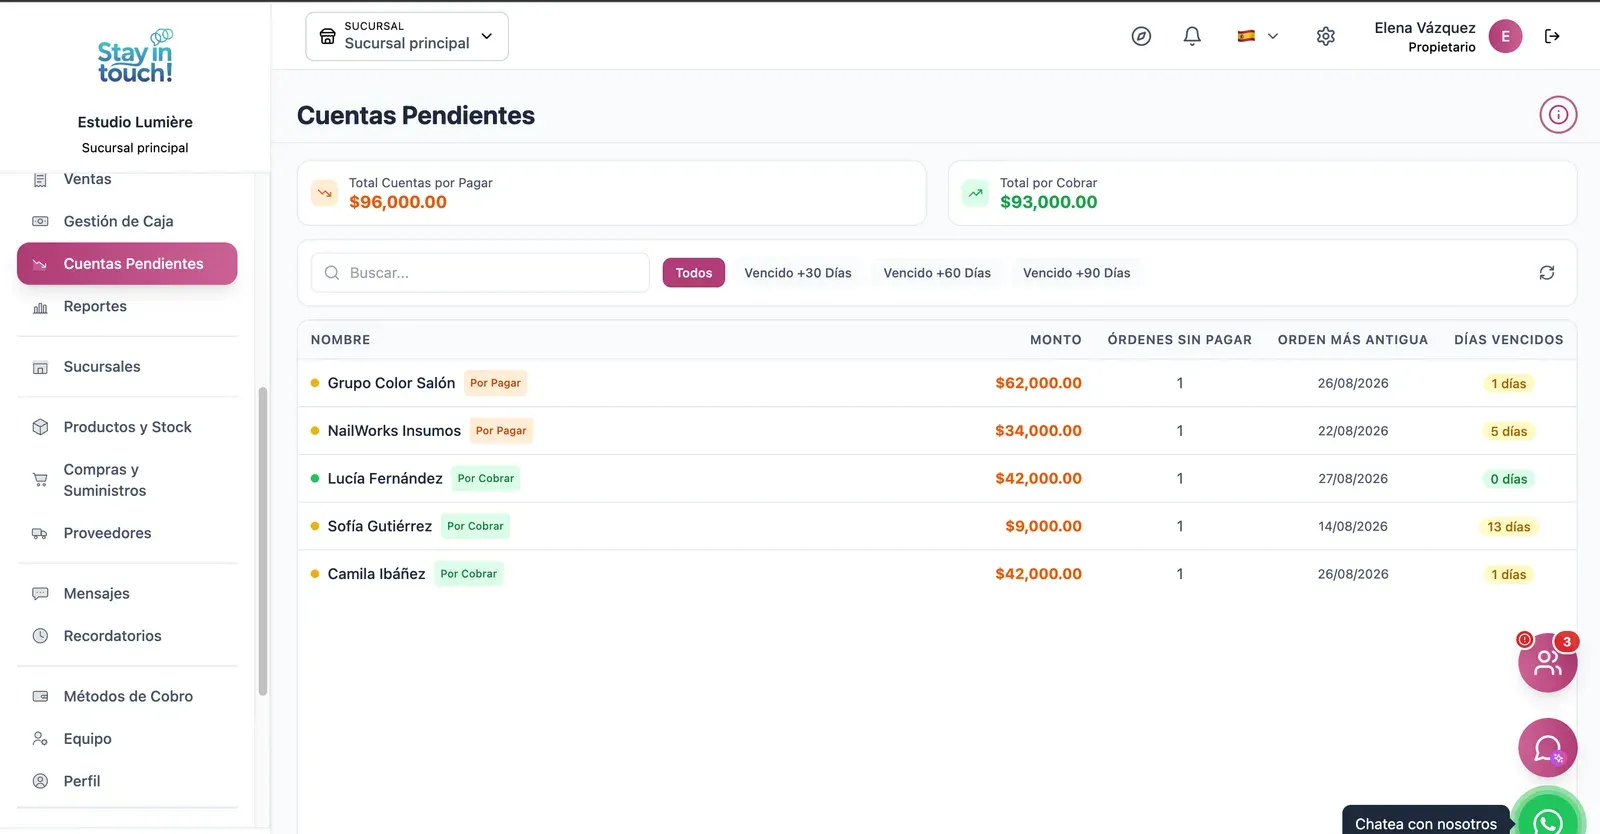
Task: Select the Camila Ibáñez account
Action: 937,574
